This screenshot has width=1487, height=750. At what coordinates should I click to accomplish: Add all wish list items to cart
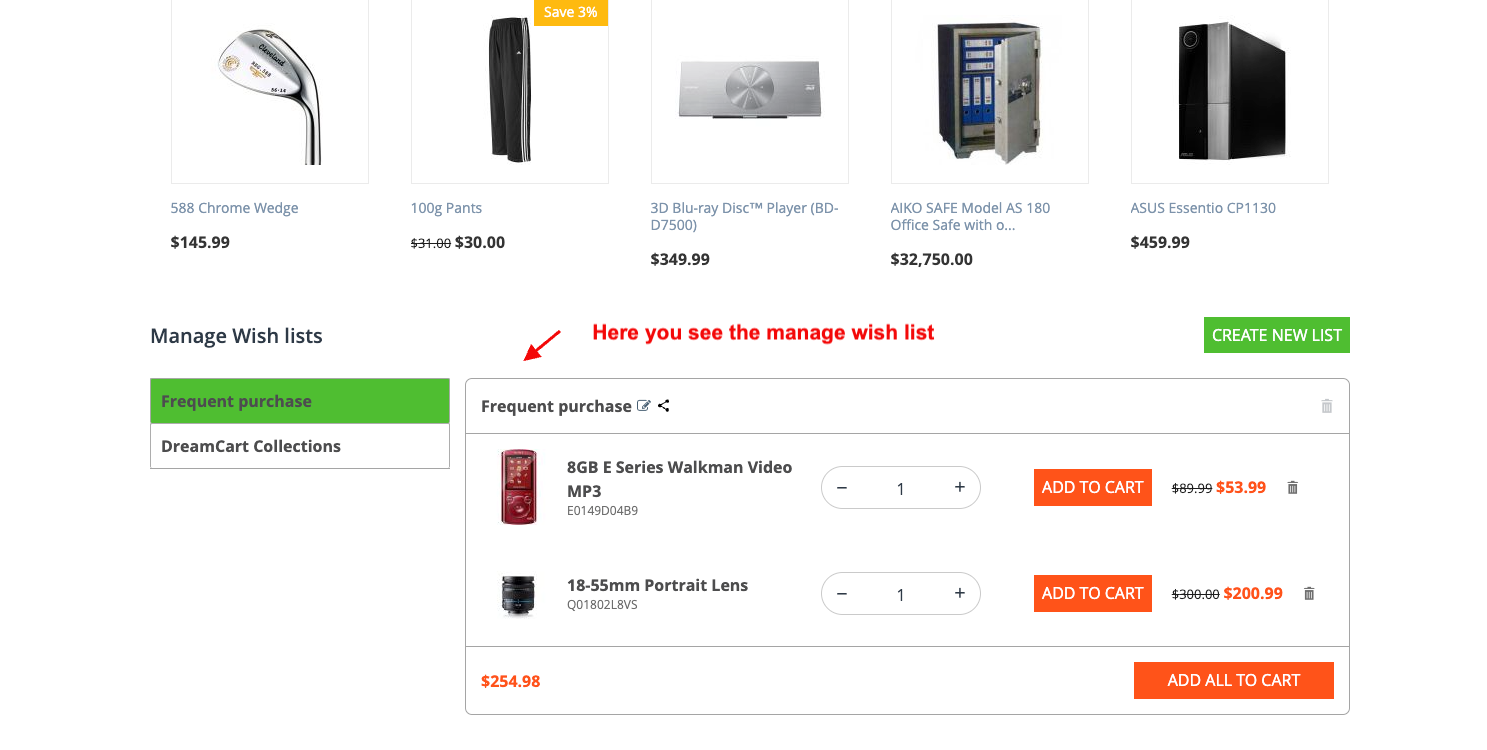(1233, 680)
